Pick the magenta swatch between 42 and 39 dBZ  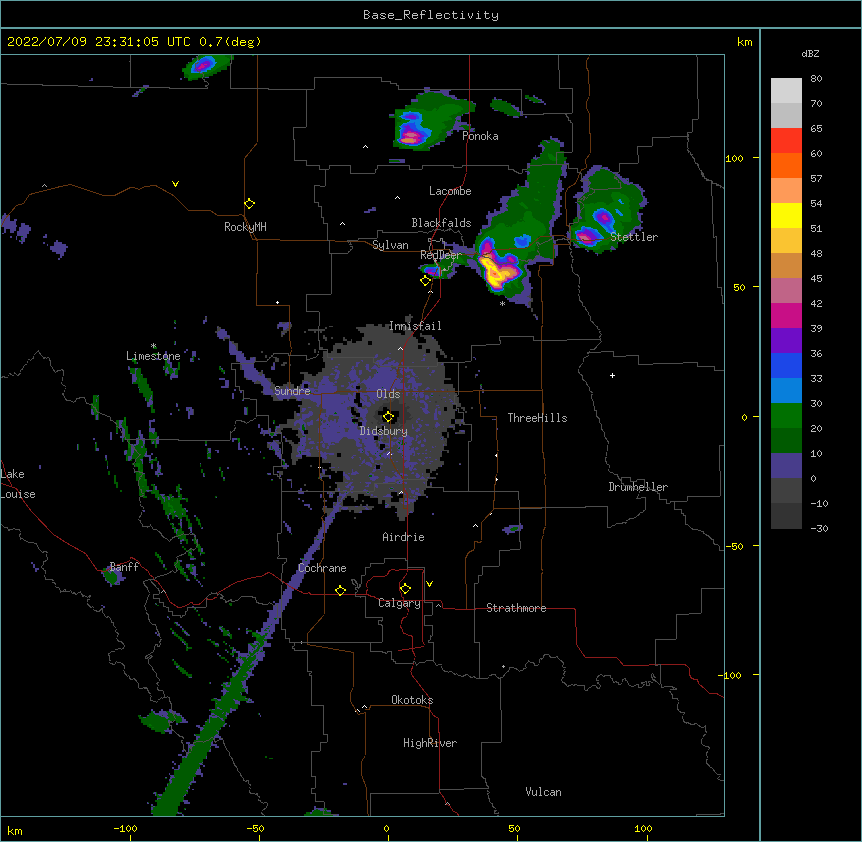(786, 315)
